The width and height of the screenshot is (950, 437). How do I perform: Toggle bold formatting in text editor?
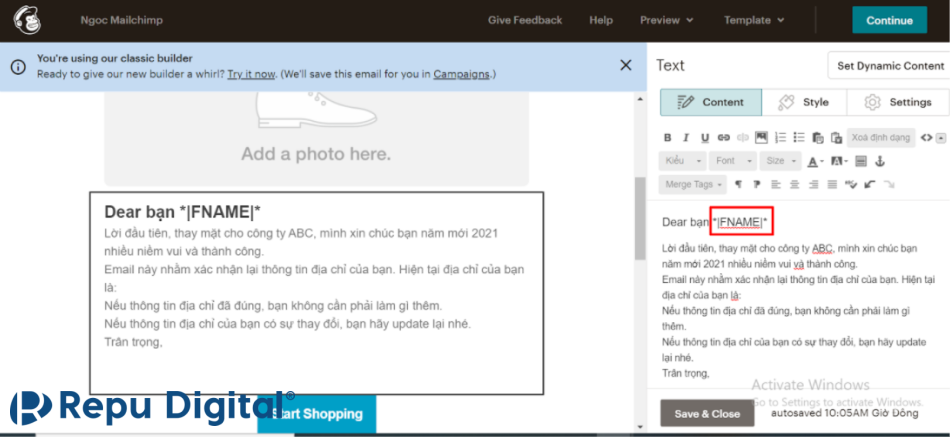point(668,137)
